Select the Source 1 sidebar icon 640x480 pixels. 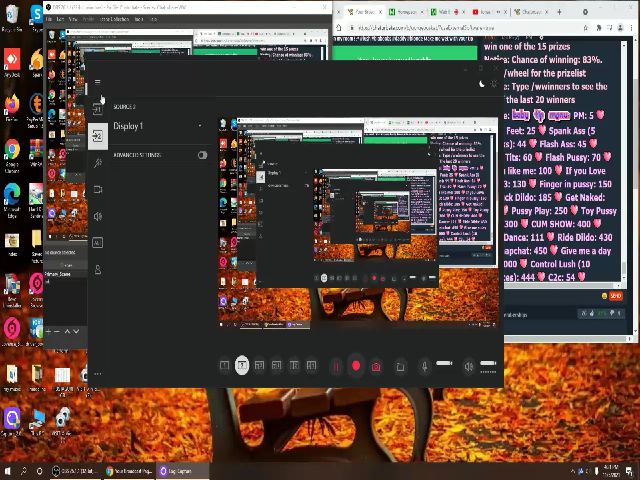[x=97, y=109]
